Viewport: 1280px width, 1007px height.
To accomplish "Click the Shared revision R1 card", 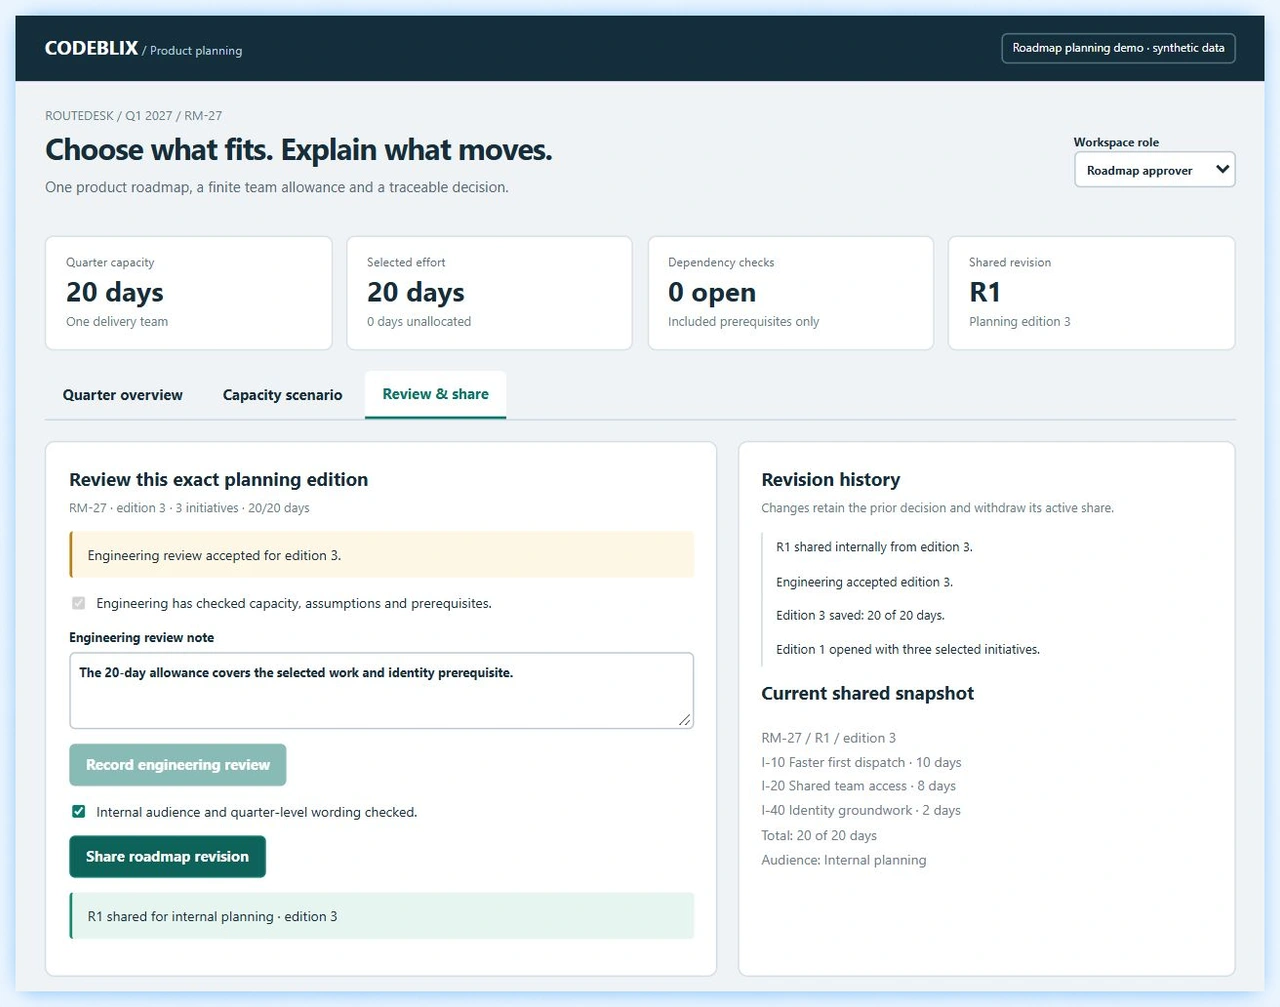I will click(1091, 293).
